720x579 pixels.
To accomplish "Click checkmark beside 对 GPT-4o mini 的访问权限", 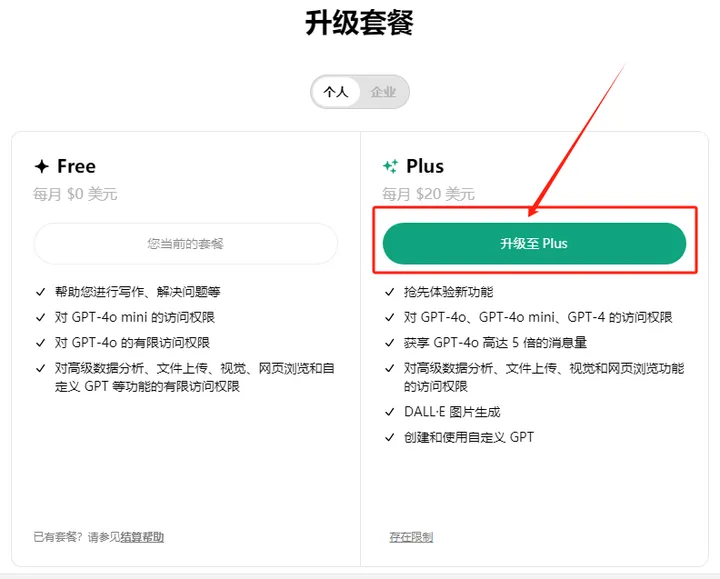I will [40, 317].
